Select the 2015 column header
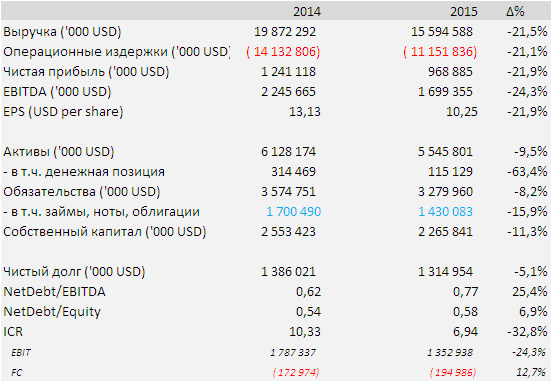This screenshot has width=552, height=382. [x=464, y=12]
